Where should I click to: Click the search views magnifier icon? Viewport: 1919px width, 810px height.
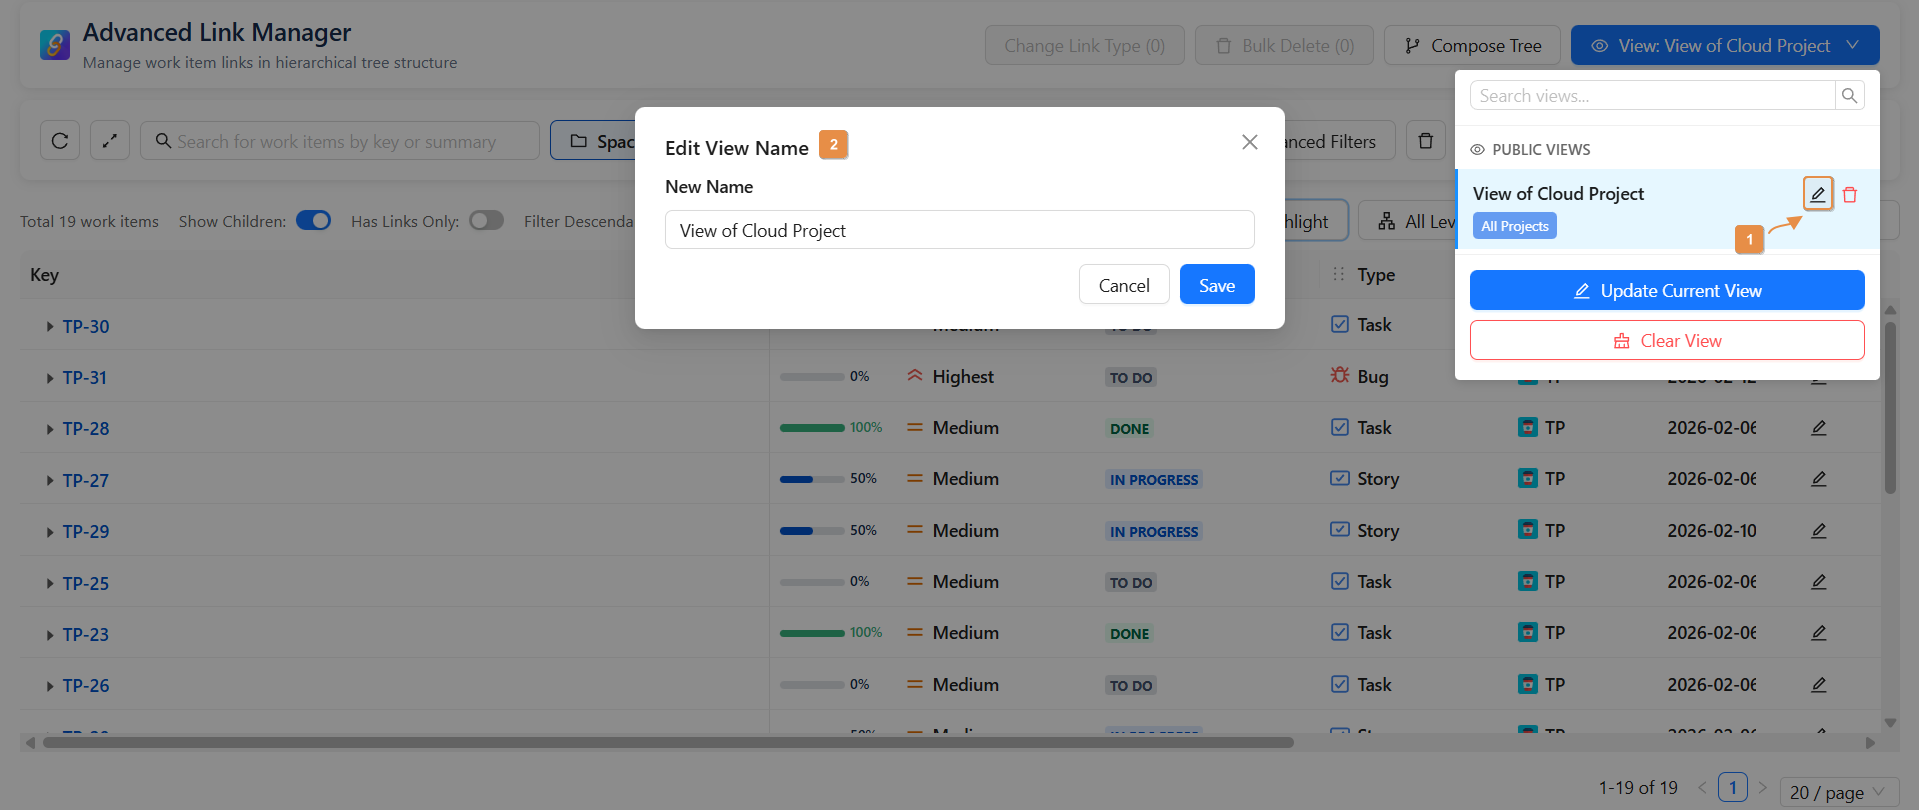[x=1849, y=96]
